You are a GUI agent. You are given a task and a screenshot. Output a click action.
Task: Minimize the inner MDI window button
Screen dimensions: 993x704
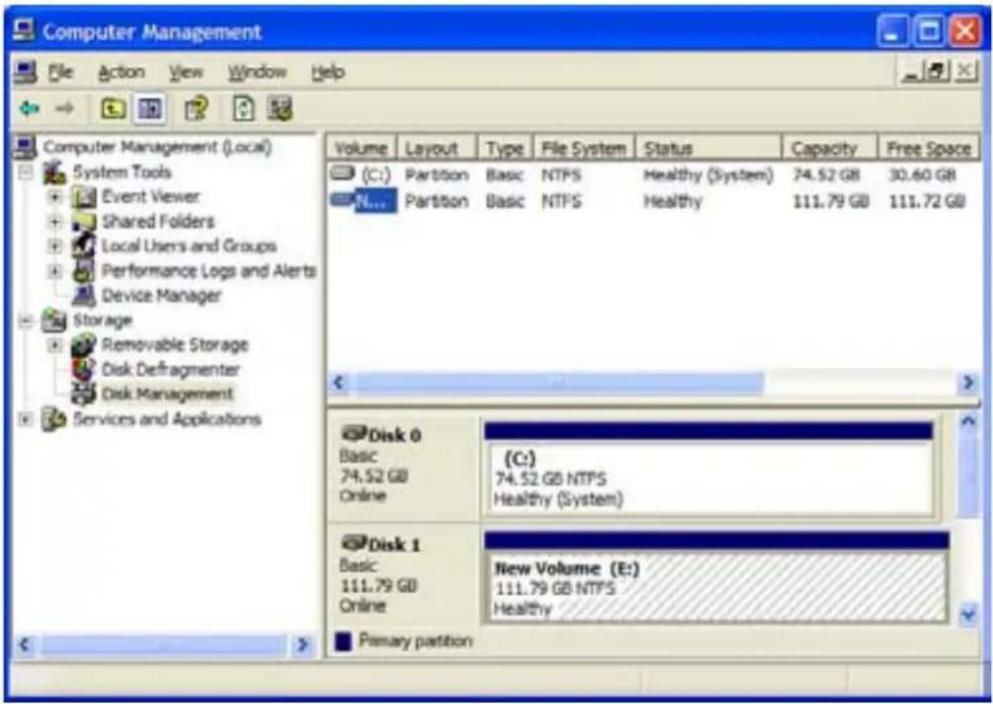[913, 72]
